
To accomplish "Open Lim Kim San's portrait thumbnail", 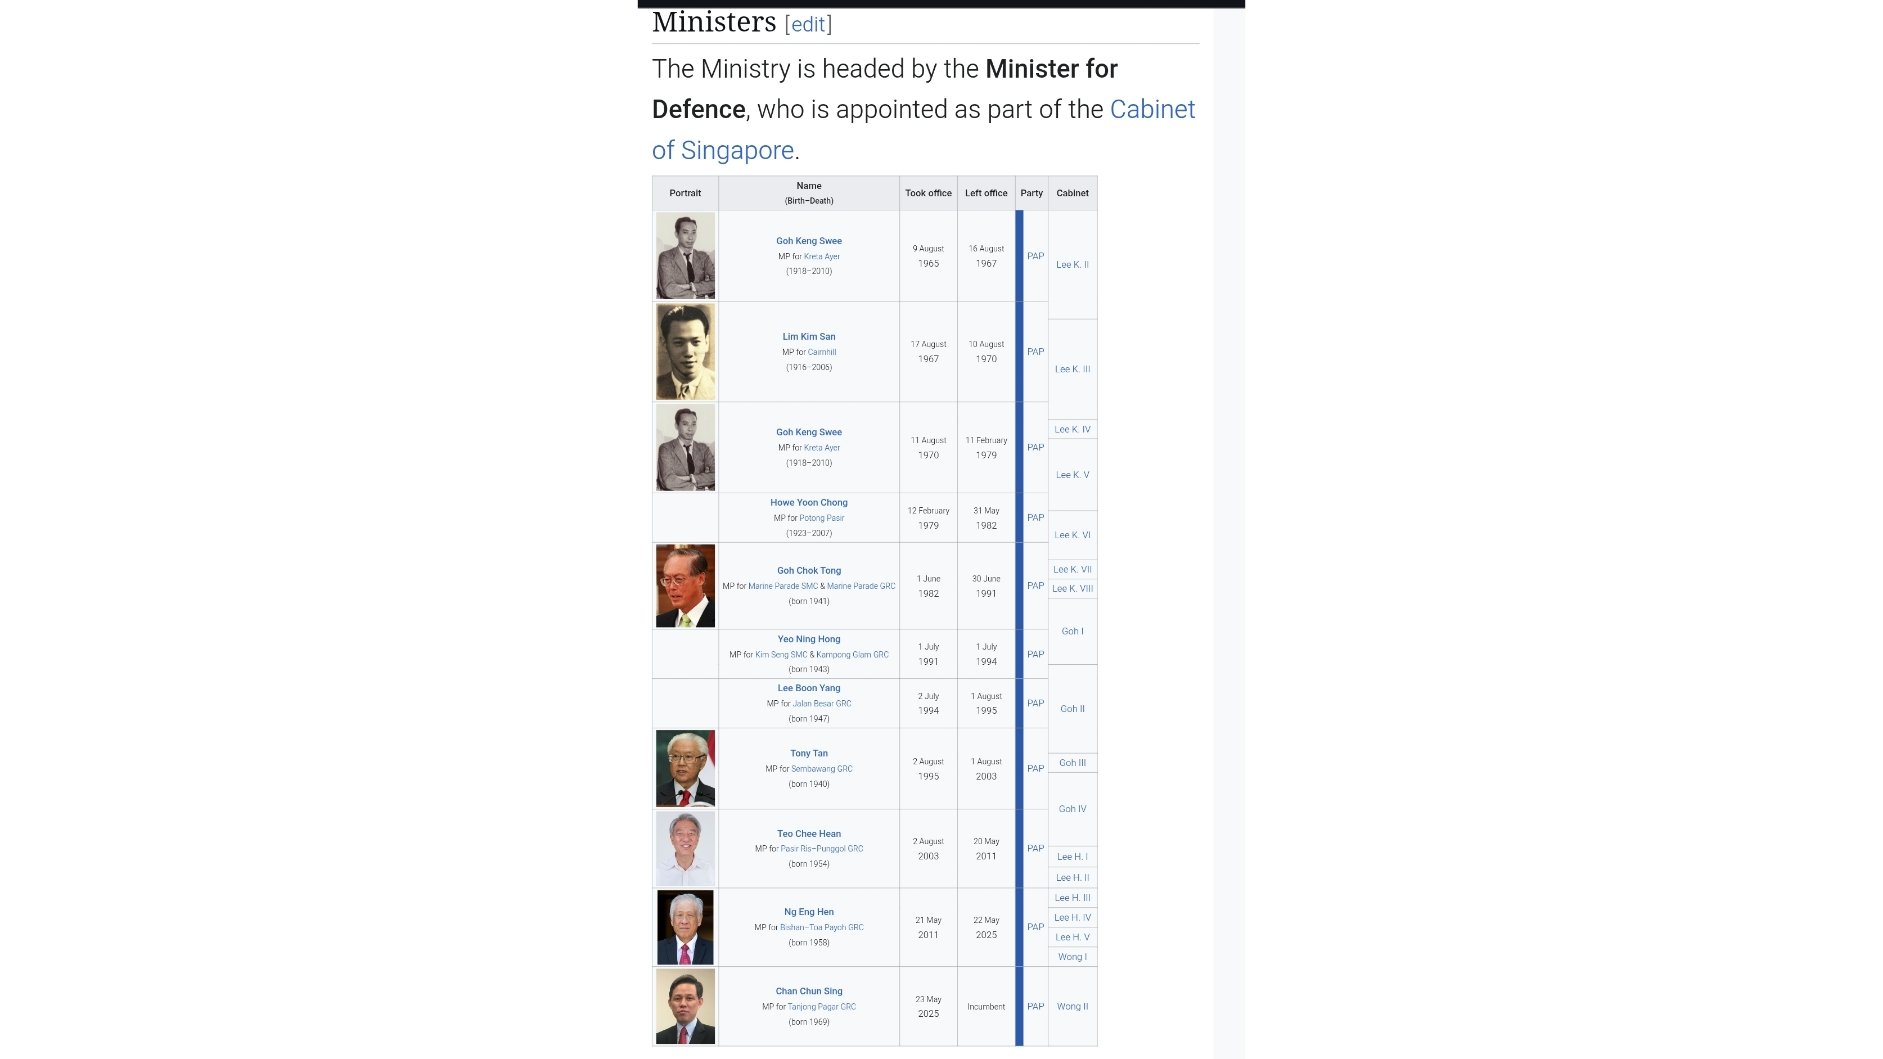I will coord(685,352).
